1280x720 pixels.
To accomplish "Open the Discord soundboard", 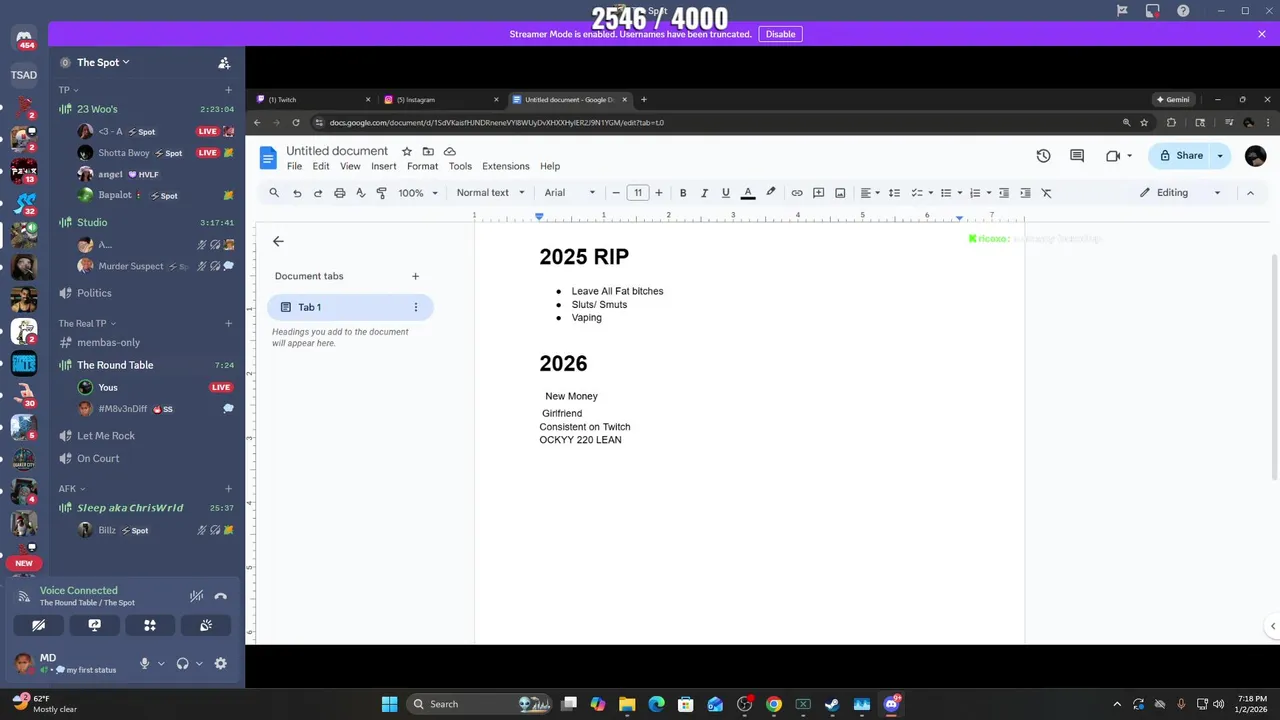I will (x=206, y=625).
